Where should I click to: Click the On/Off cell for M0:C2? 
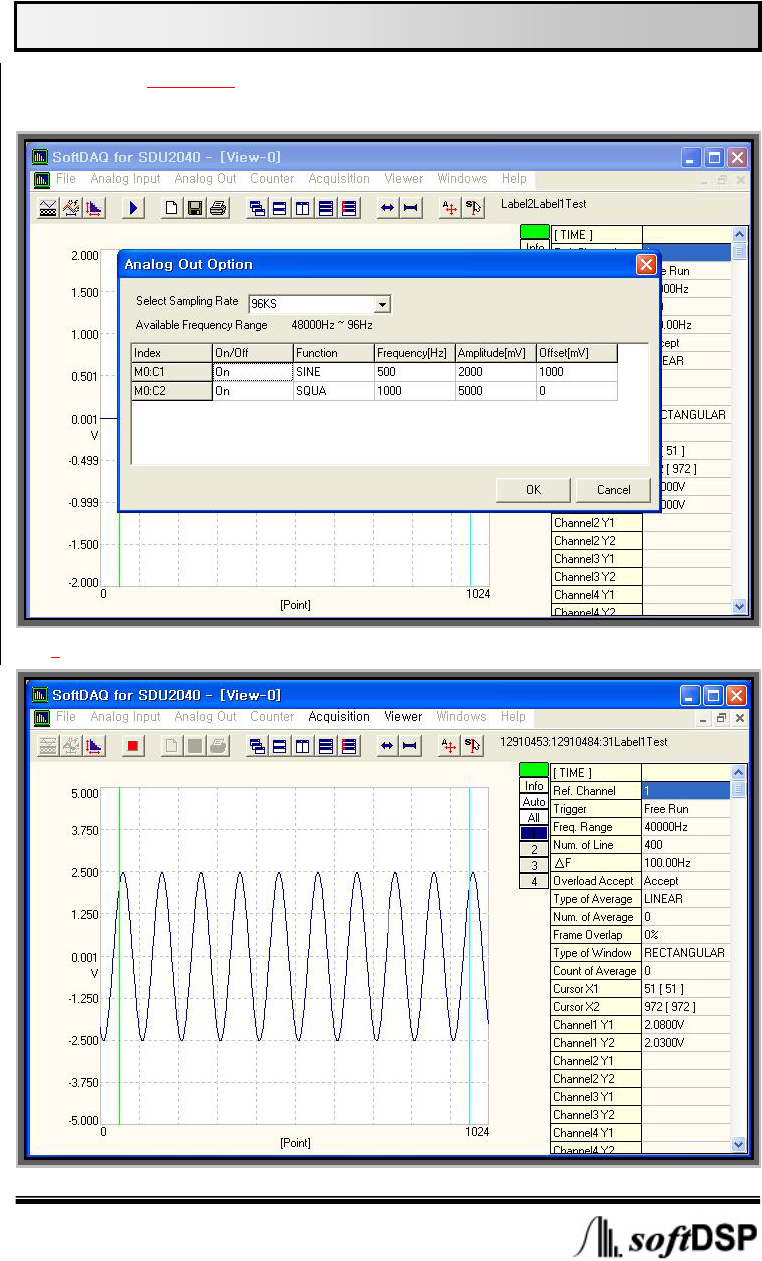click(252, 391)
